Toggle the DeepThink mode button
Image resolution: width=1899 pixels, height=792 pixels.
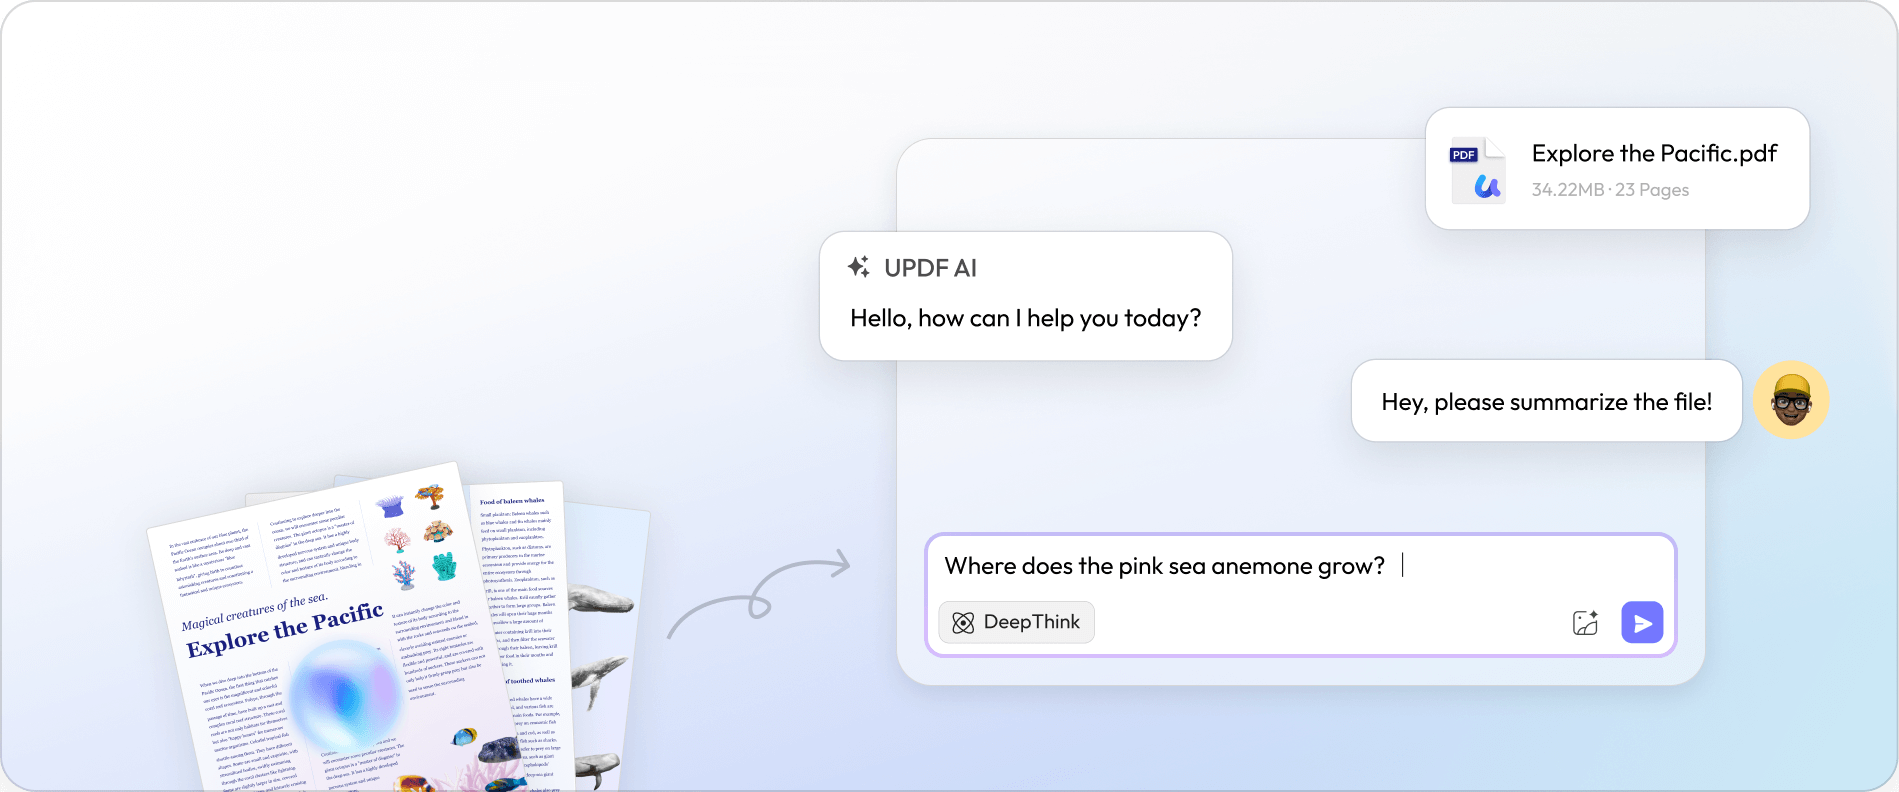1016,622
